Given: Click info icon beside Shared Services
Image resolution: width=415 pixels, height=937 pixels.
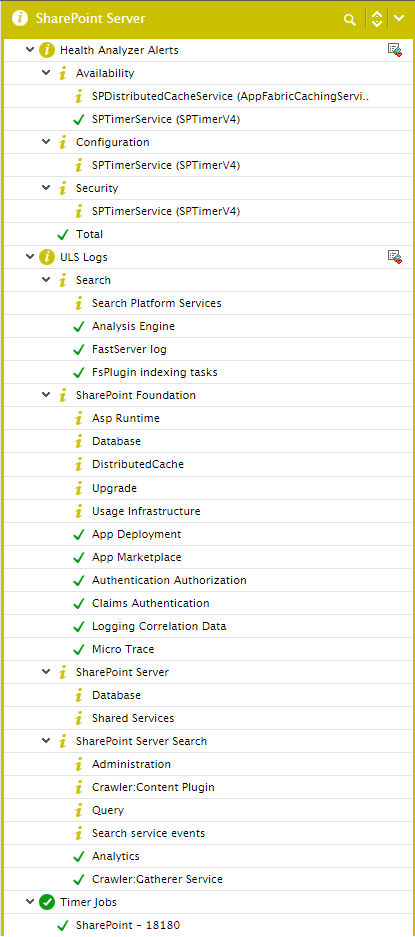Looking at the screenshot, I should tap(78, 718).
